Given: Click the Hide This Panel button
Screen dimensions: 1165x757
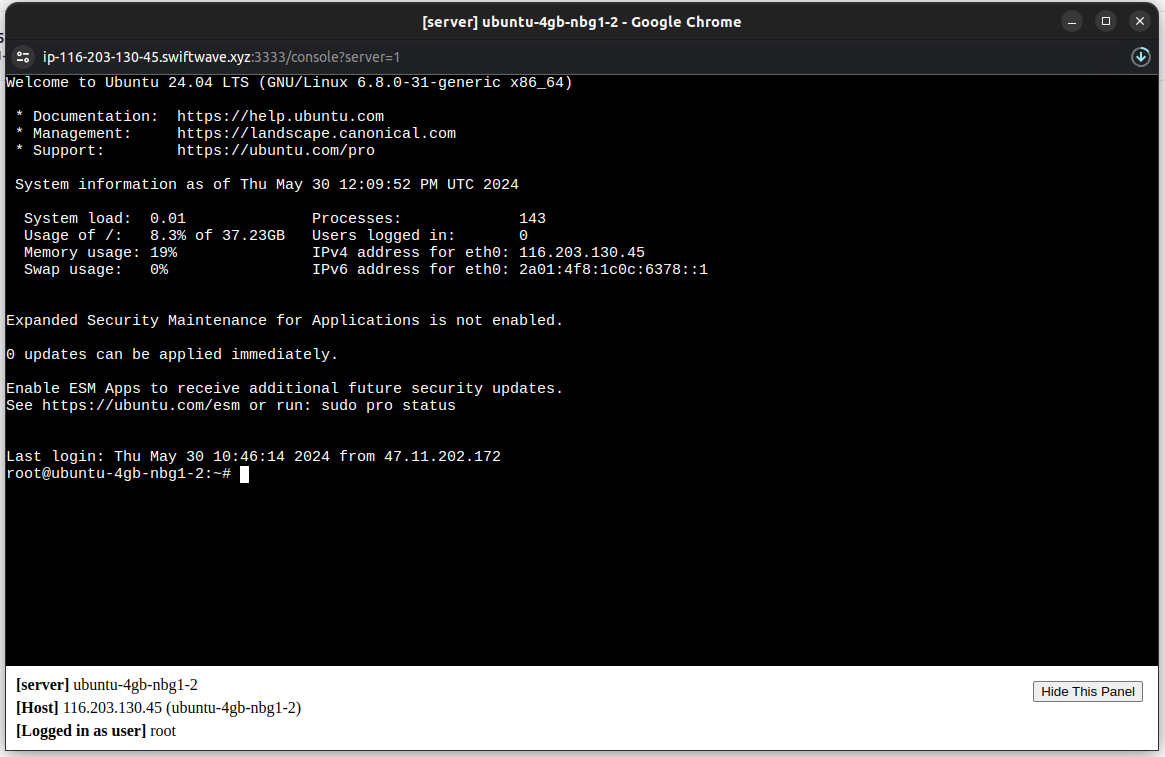Looking at the screenshot, I should click(x=1088, y=692).
